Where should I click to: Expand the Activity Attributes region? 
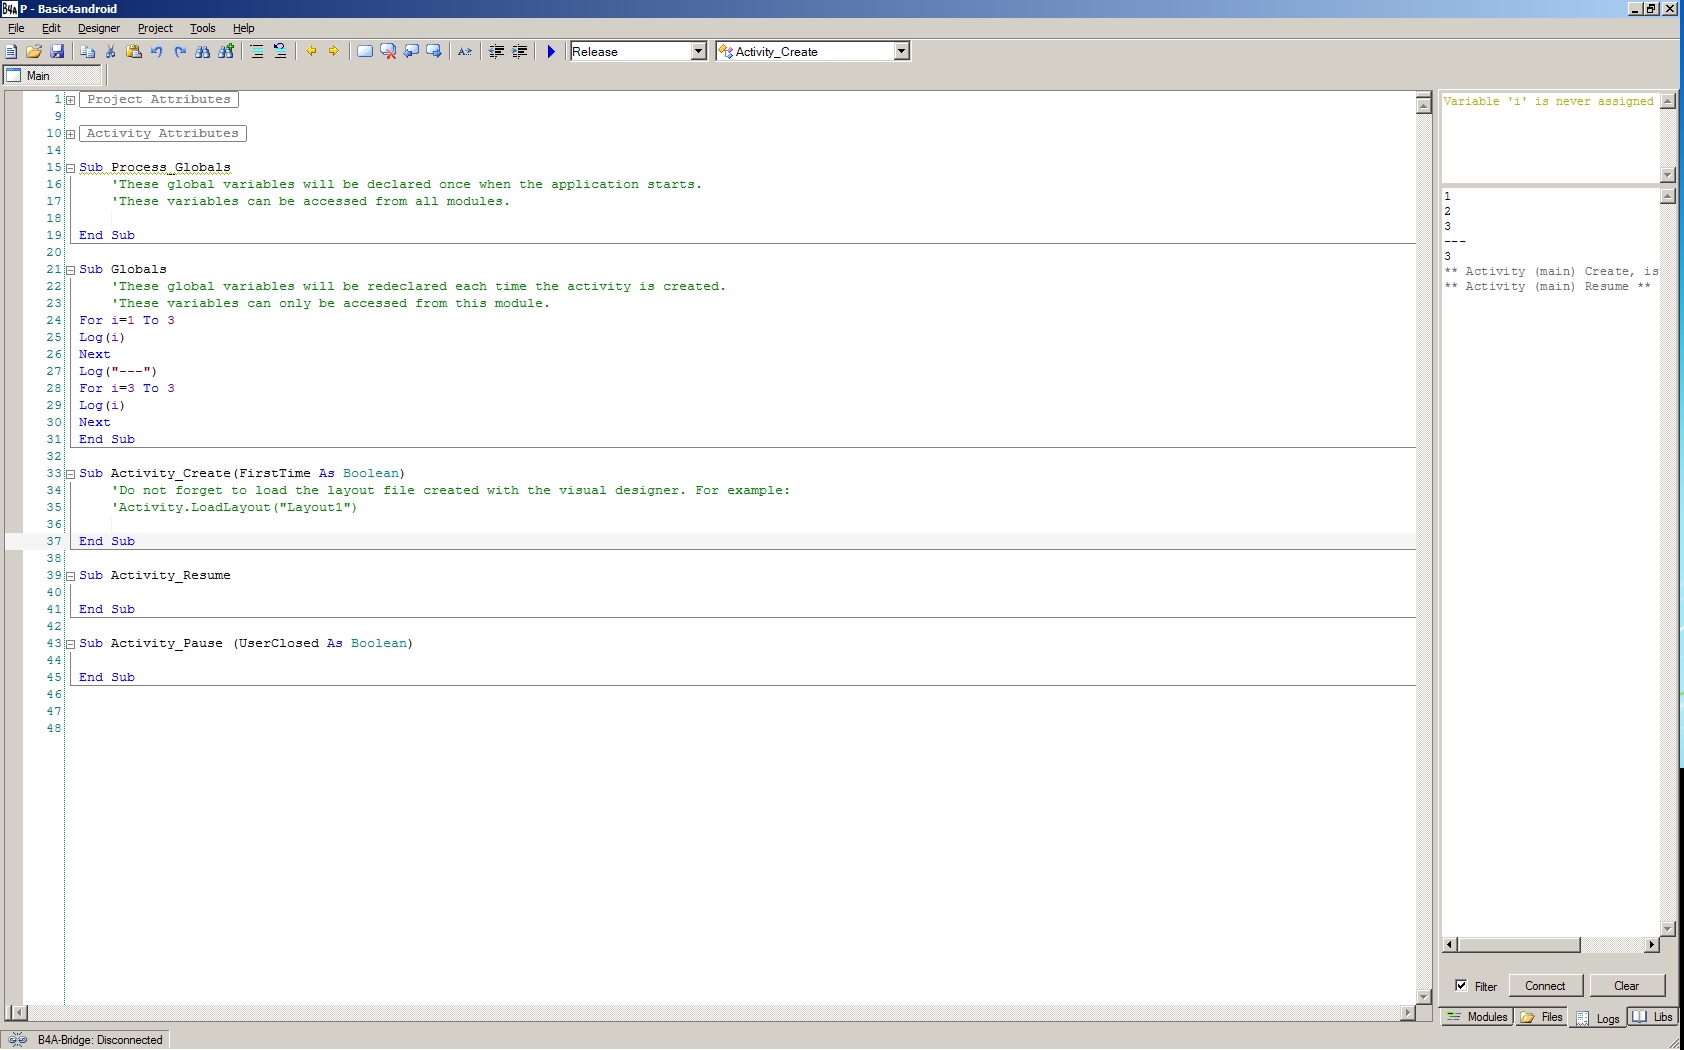pyautogui.click(x=70, y=134)
